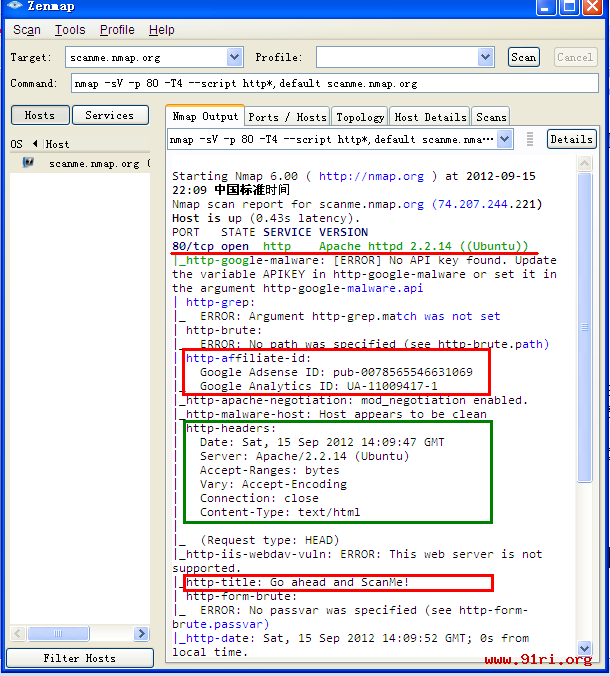Click 'Content-Type: text/html' header line

click(280, 512)
